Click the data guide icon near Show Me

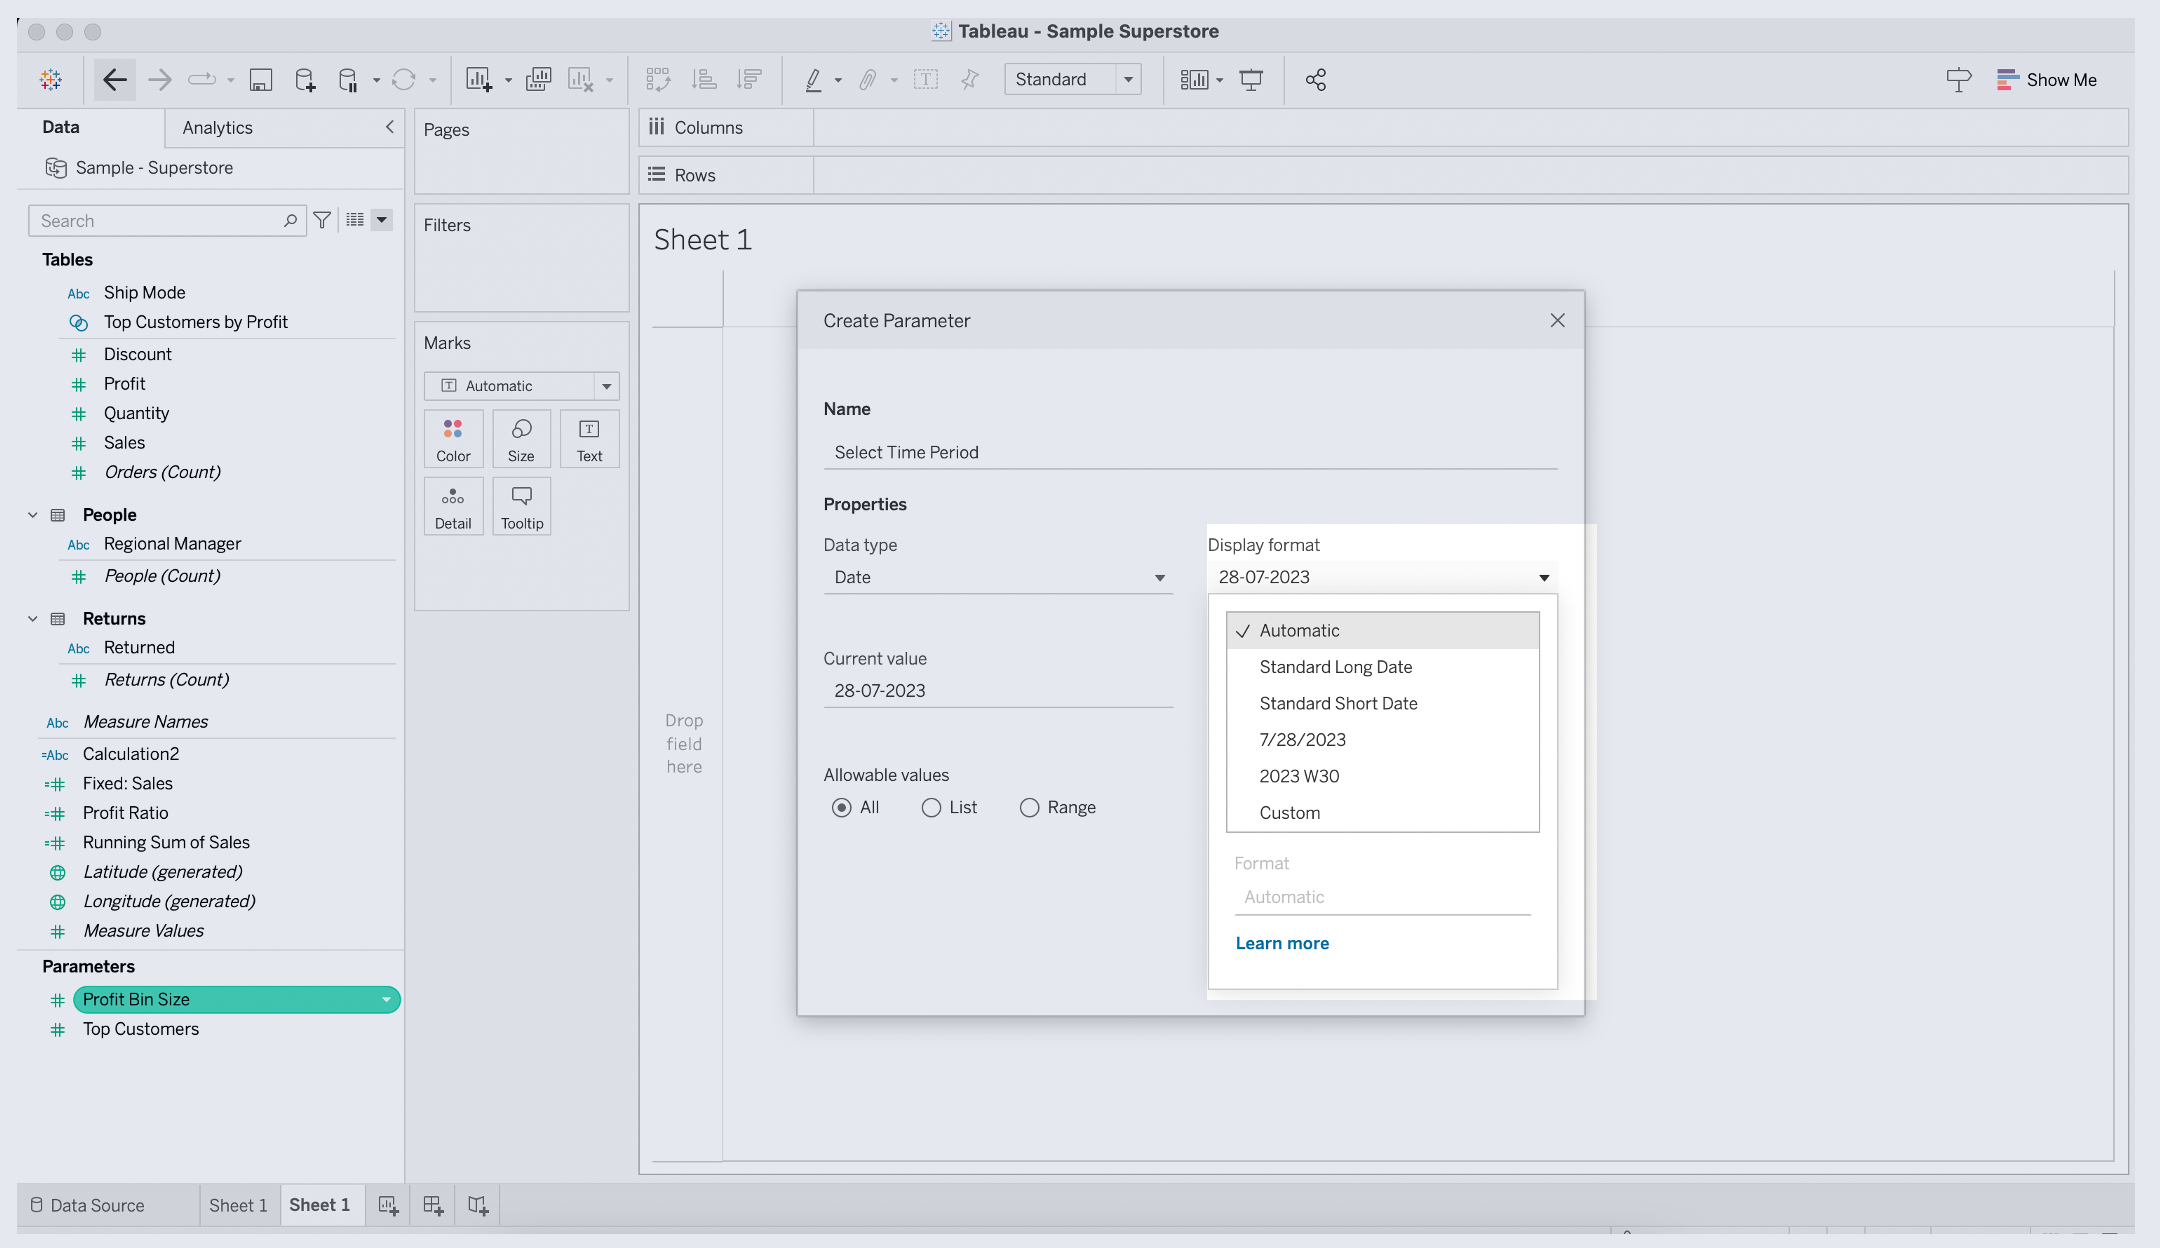[x=1959, y=80]
